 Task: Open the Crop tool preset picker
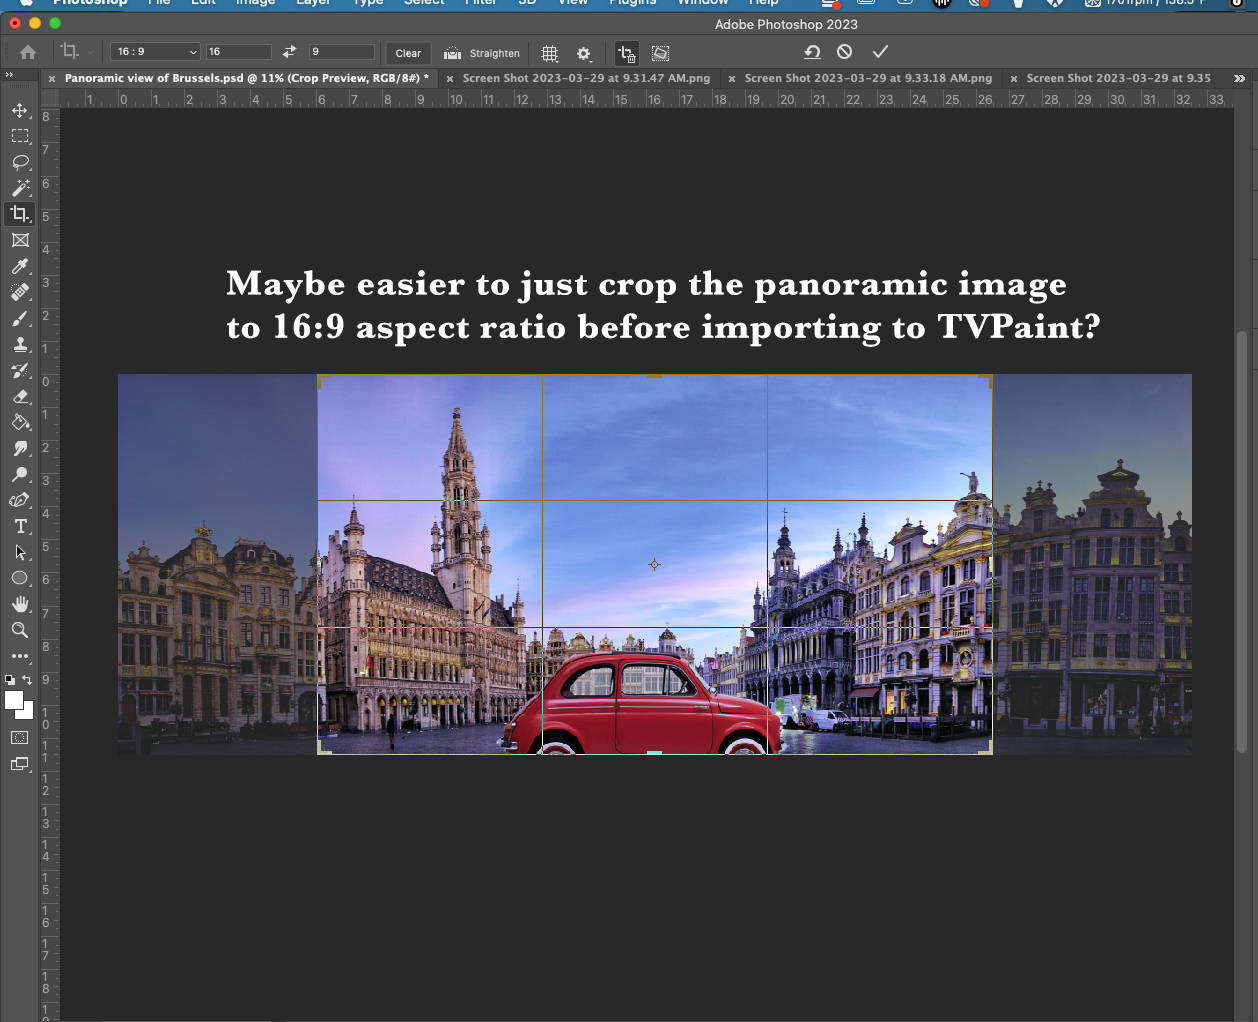(x=76, y=52)
